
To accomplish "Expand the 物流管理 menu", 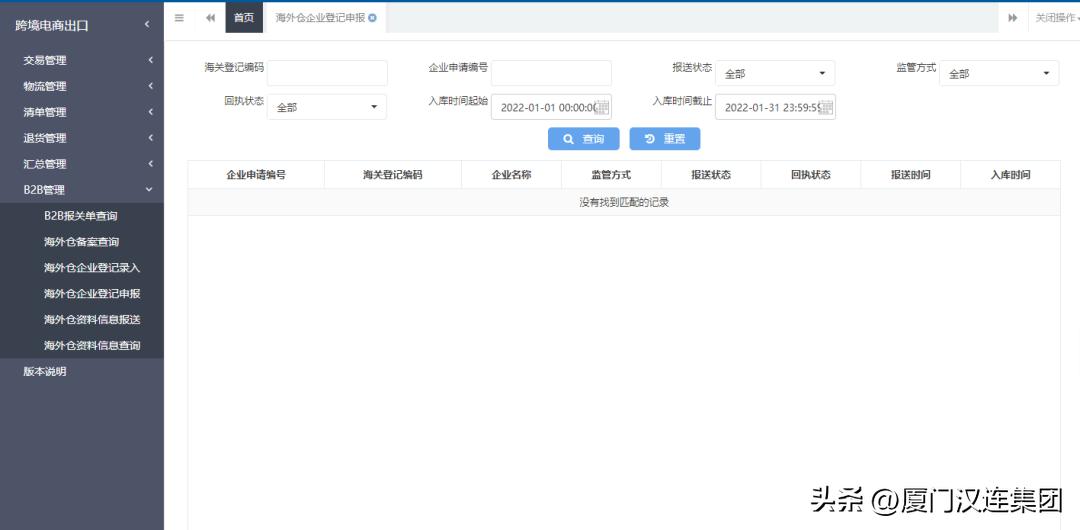I will click(82, 86).
